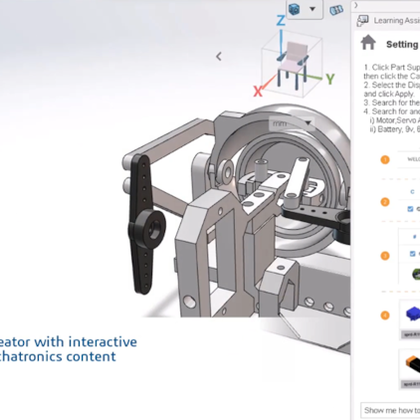
Task: Click the '2. Select the Disp' instruction line
Action: click(391, 85)
